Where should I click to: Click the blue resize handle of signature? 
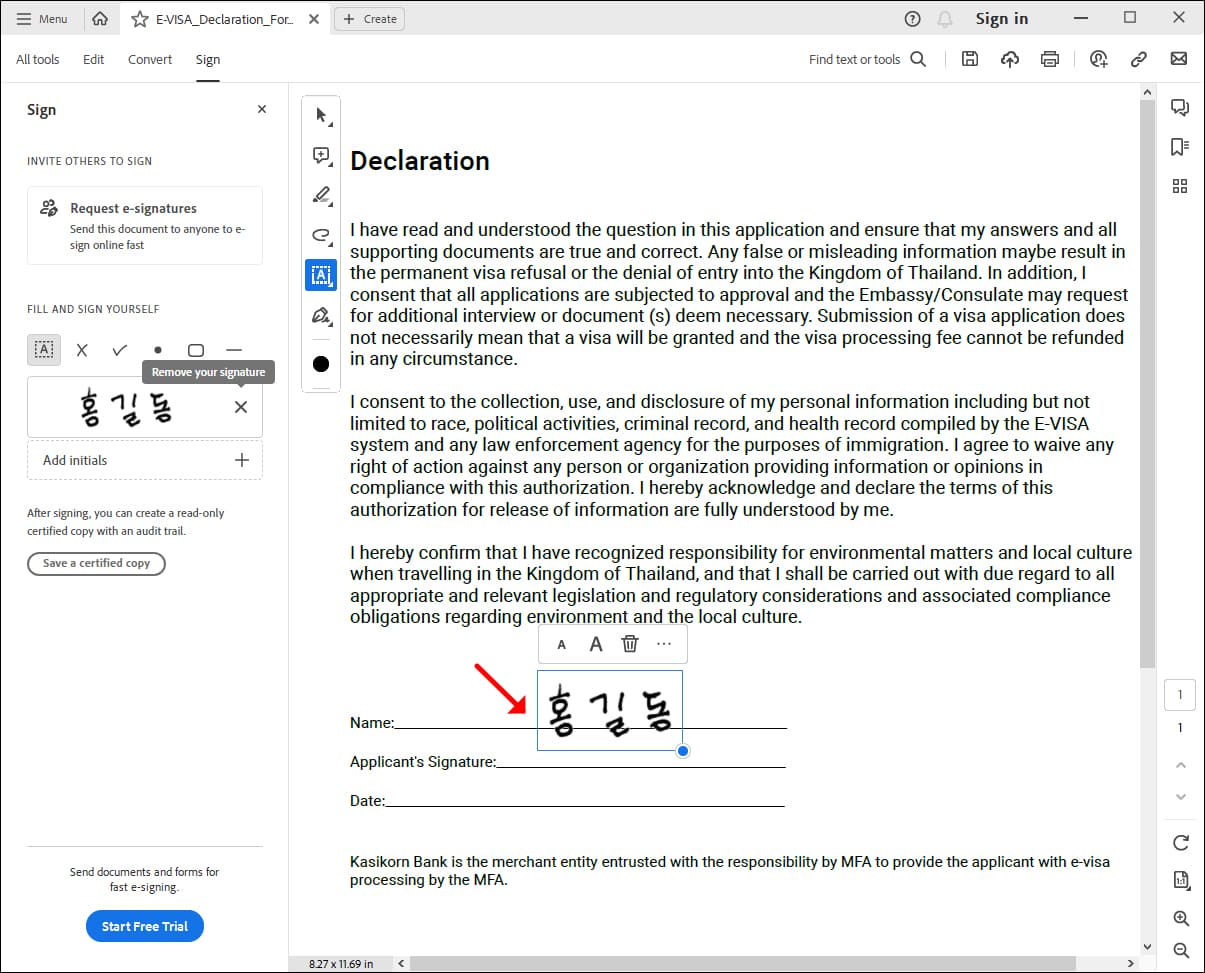(683, 751)
